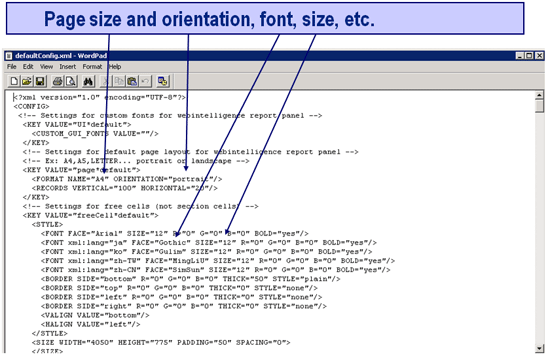Click the '<FONT FACE="Arial"' line

[x=175, y=233]
